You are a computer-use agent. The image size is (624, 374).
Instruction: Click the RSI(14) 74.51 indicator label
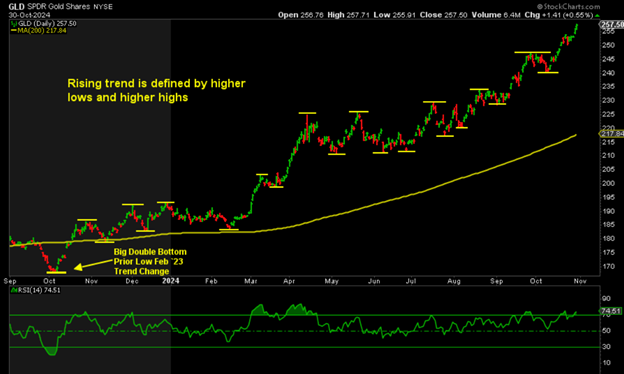[x=39, y=290]
